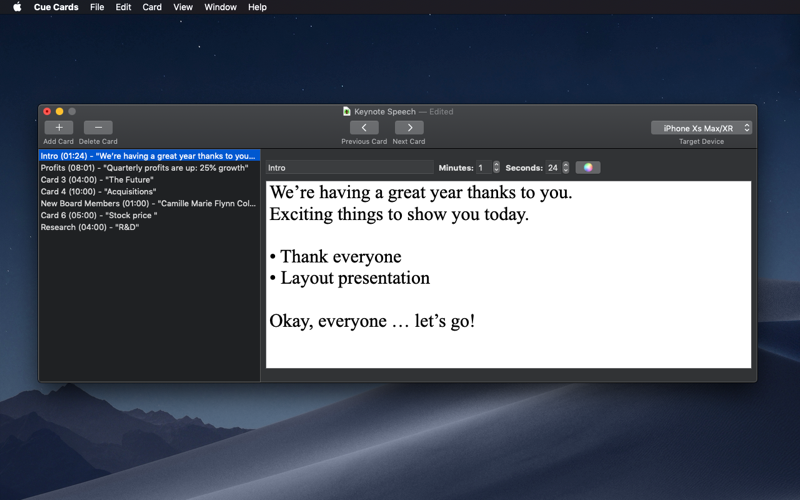Image resolution: width=800 pixels, height=500 pixels.
Task: Click the Delete Card minus button
Action: click(98, 128)
